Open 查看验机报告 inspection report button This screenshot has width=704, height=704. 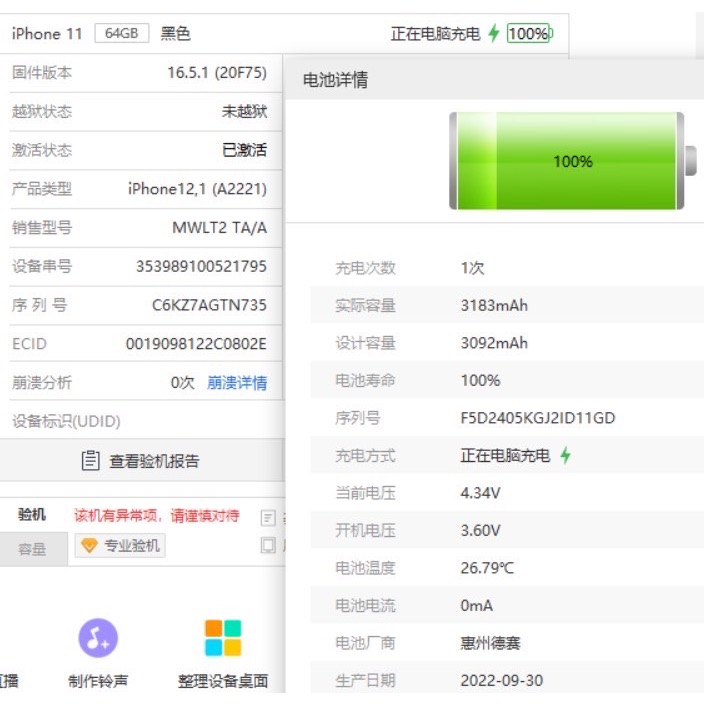(x=141, y=461)
